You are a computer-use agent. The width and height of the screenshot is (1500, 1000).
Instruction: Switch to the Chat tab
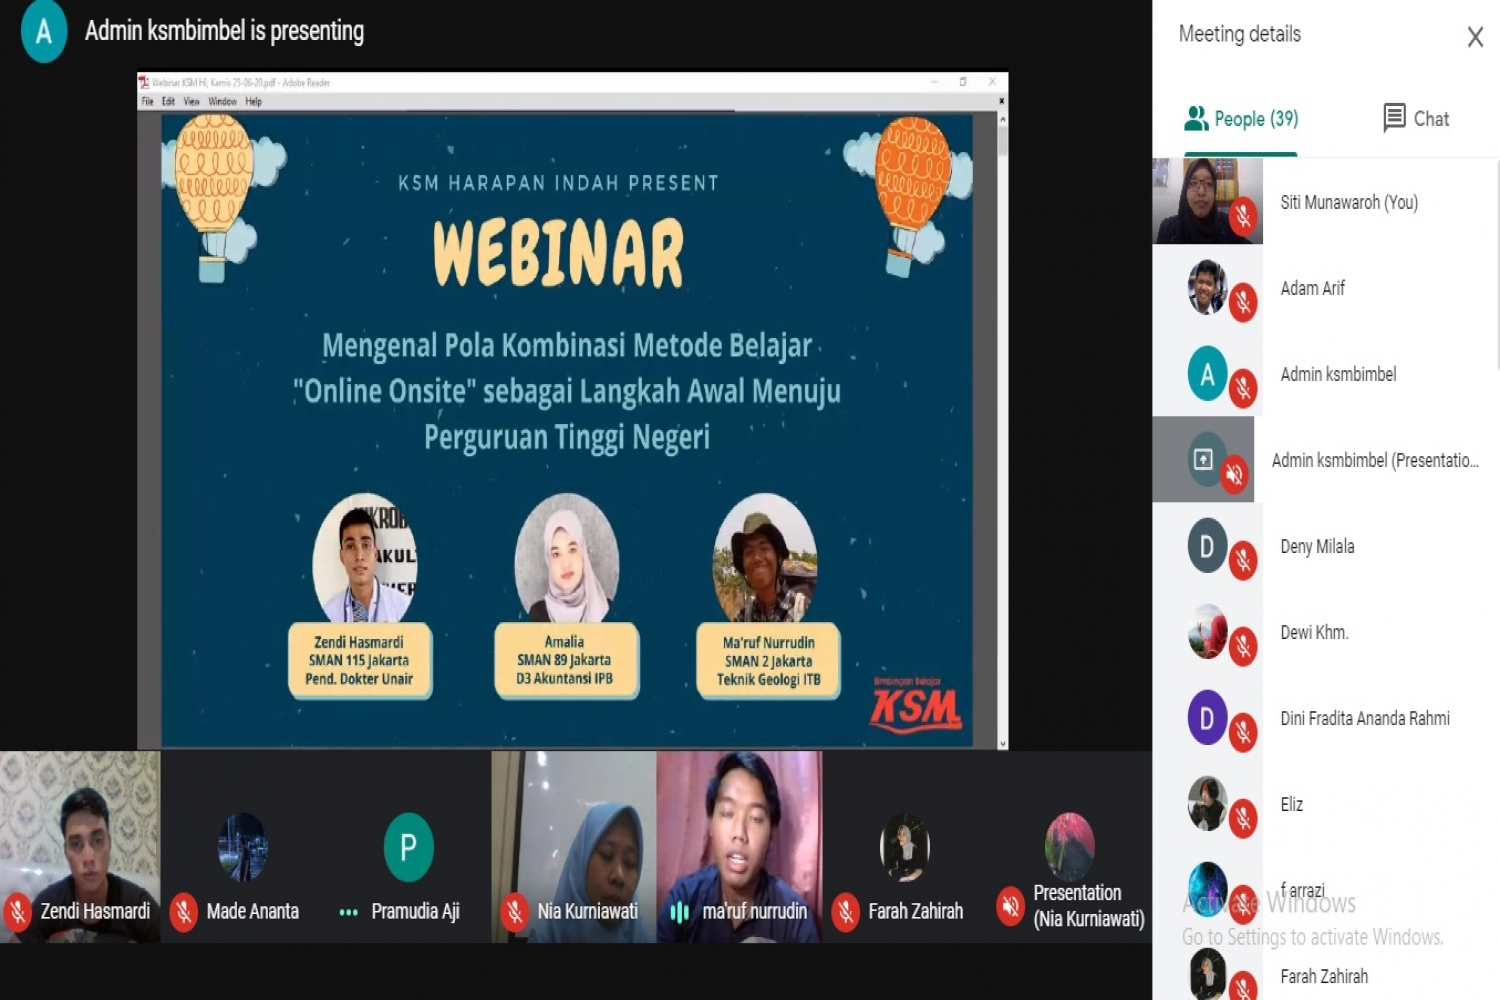point(1415,119)
